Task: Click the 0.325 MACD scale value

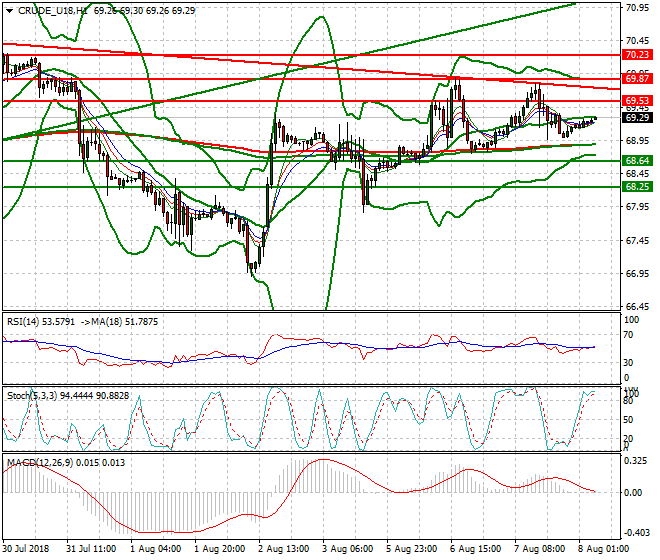Action: pos(636,461)
